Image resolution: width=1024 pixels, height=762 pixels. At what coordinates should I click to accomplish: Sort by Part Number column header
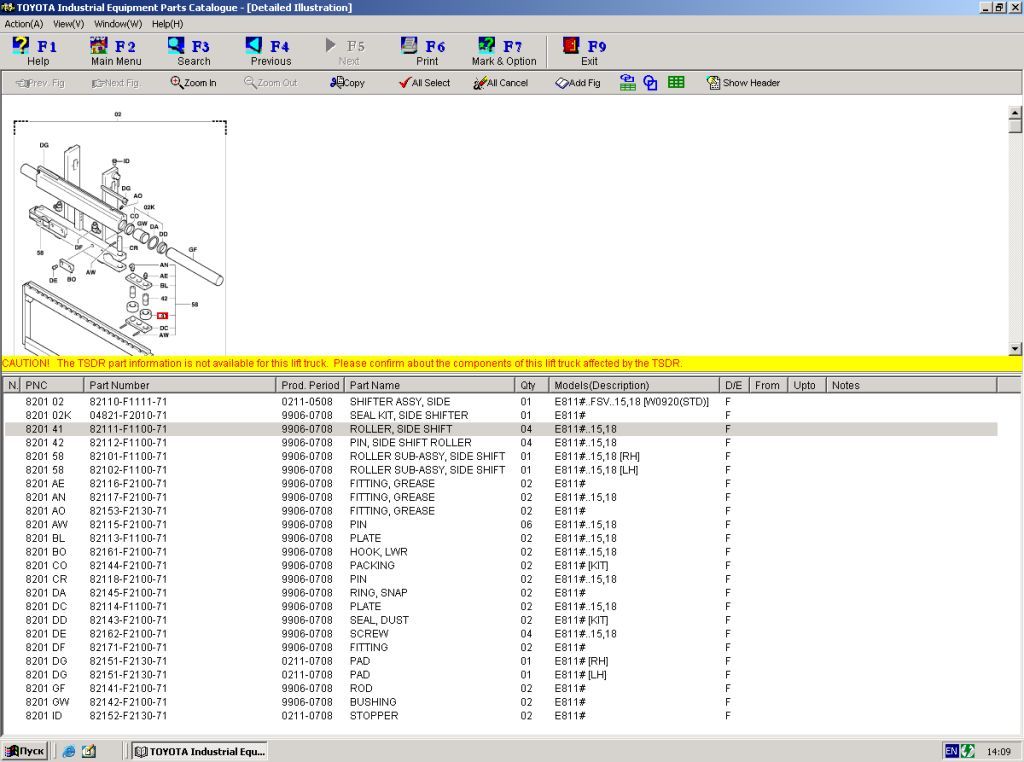(x=180, y=385)
